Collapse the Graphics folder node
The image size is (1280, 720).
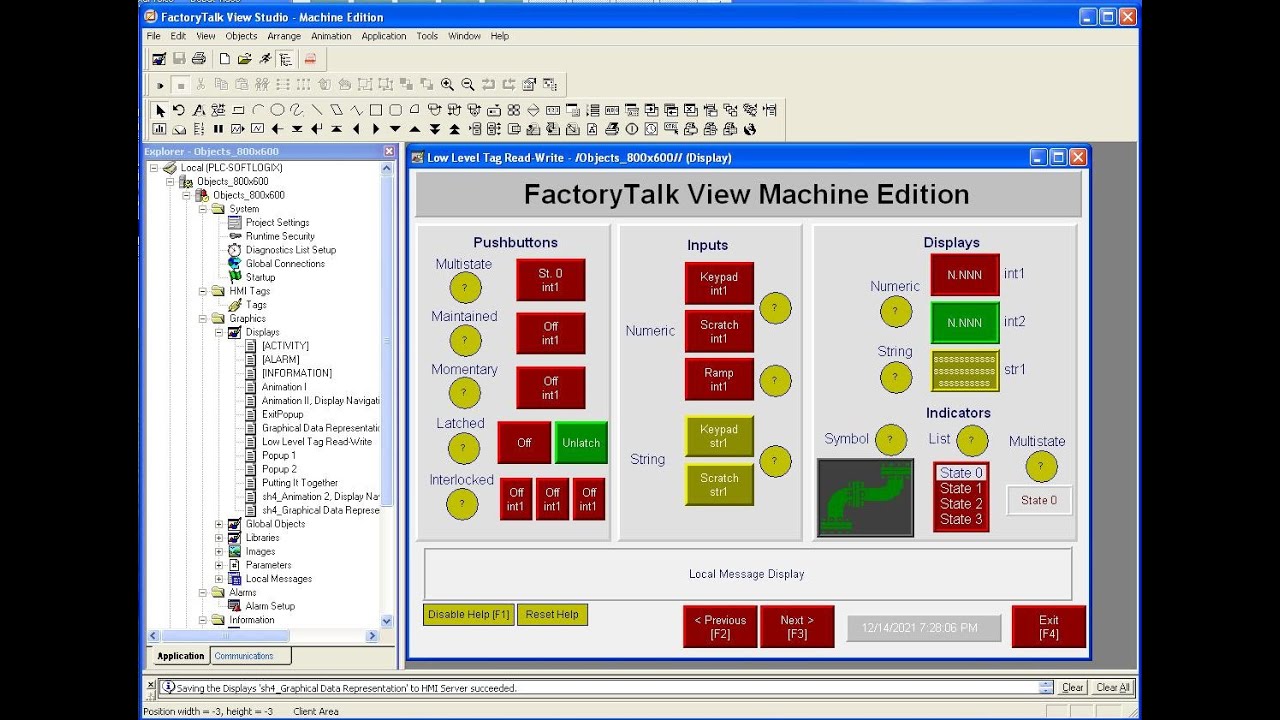(203, 318)
